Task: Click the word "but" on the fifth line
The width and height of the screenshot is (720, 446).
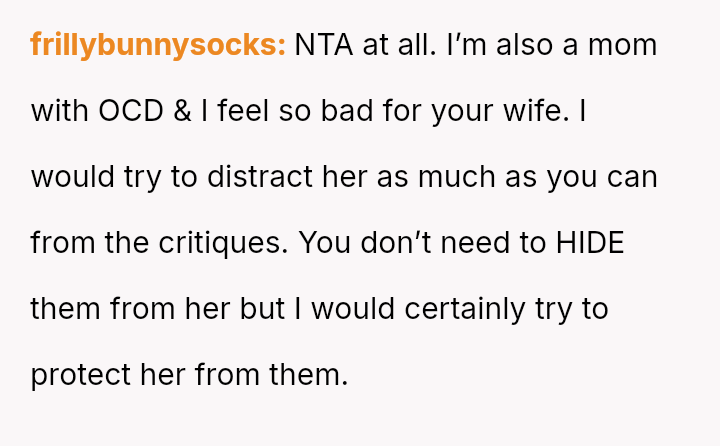Action: coord(262,309)
